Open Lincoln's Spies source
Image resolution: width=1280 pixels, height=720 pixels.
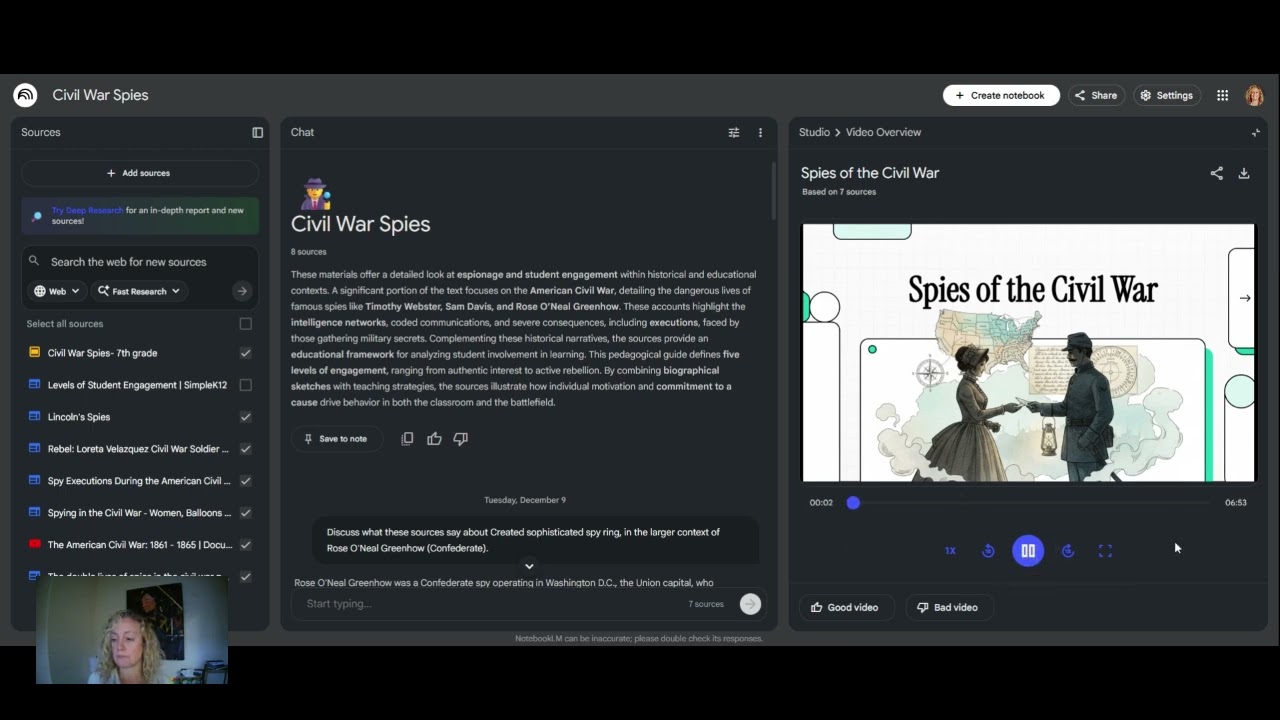point(79,417)
